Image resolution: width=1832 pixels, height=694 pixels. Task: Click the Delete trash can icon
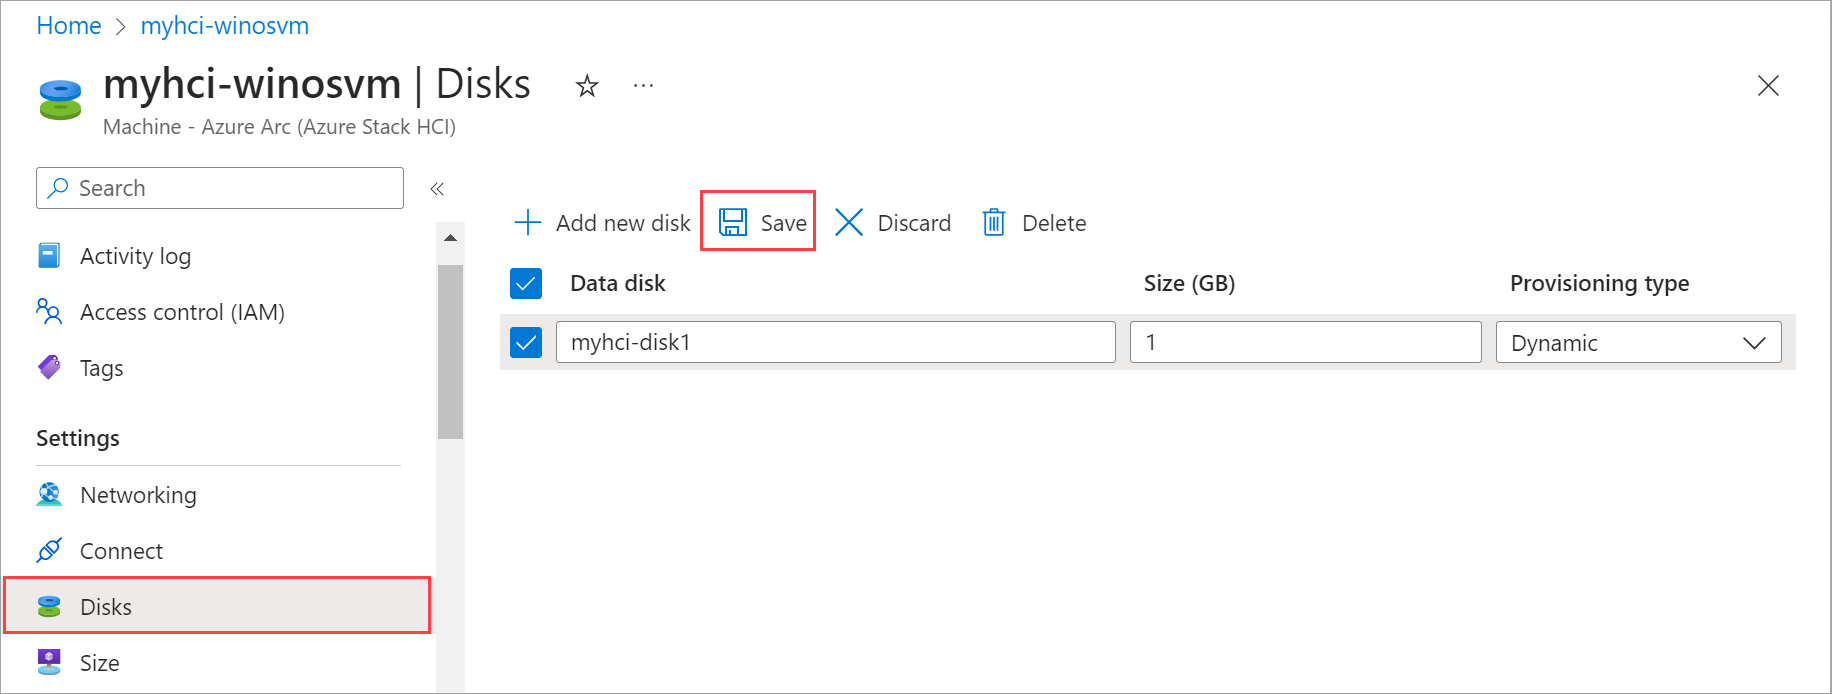[993, 222]
